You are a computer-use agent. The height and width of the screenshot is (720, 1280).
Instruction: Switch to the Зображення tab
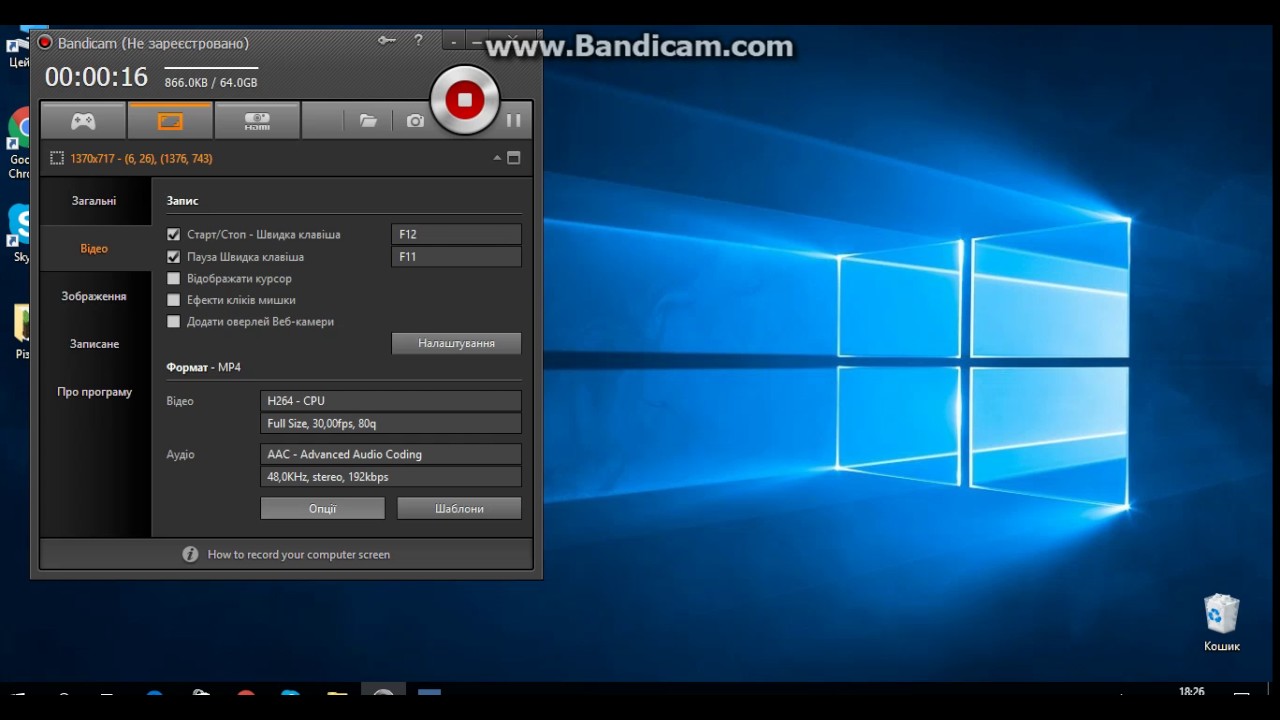point(94,297)
